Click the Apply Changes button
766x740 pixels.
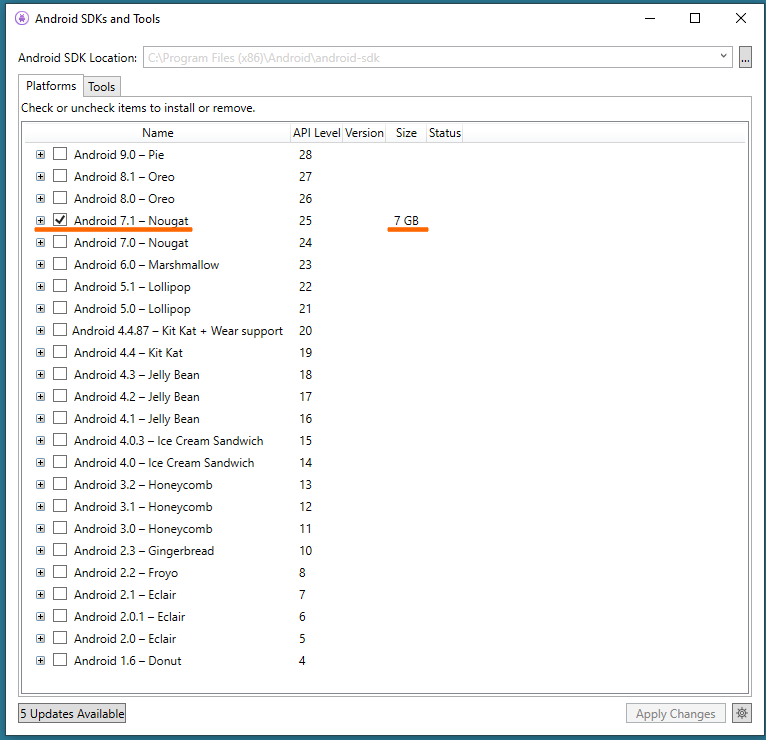point(676,713)
